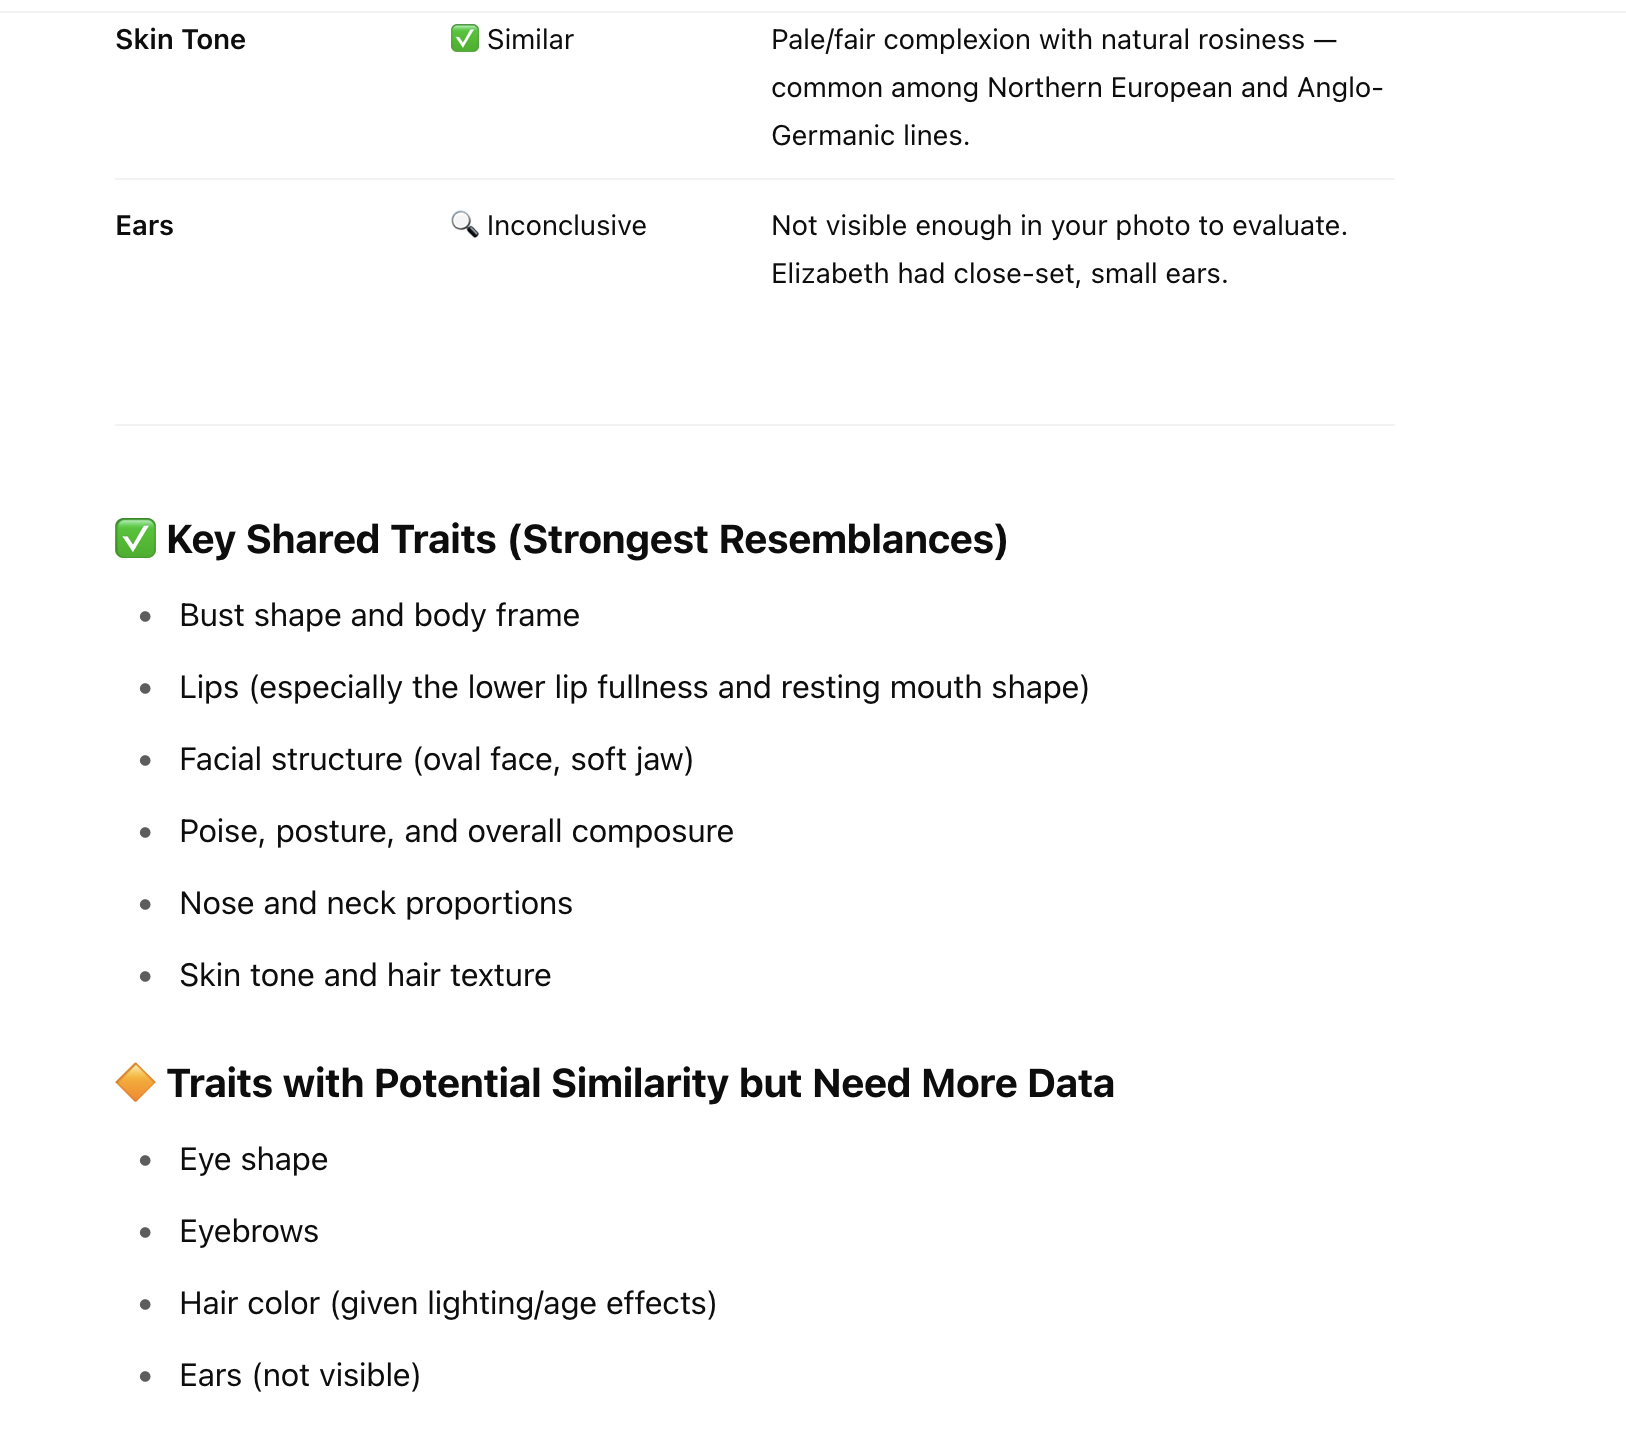
Task: Click the "Bust shape and body frame" bullet
Action: pos(379,616)
